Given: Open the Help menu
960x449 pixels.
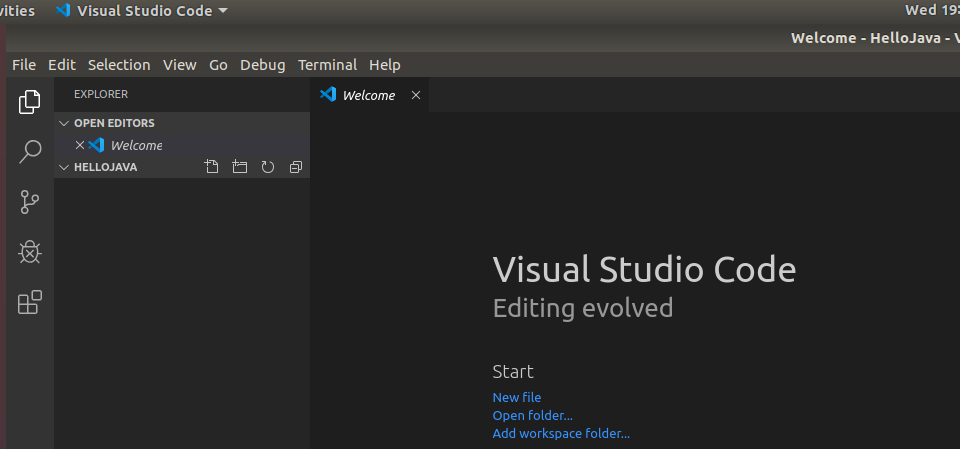Looking at the screenshot, I should point(385,65).
